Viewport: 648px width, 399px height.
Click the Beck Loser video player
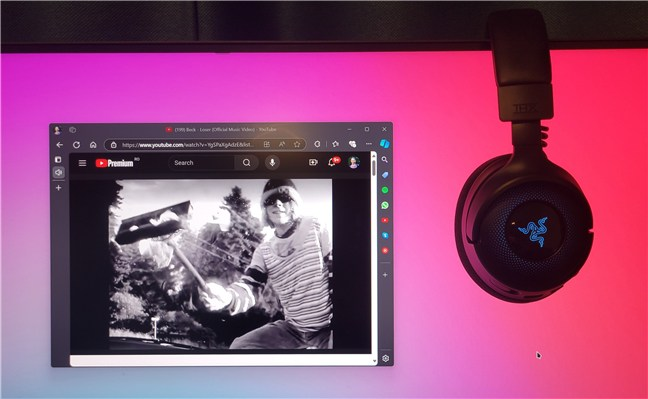221,264
